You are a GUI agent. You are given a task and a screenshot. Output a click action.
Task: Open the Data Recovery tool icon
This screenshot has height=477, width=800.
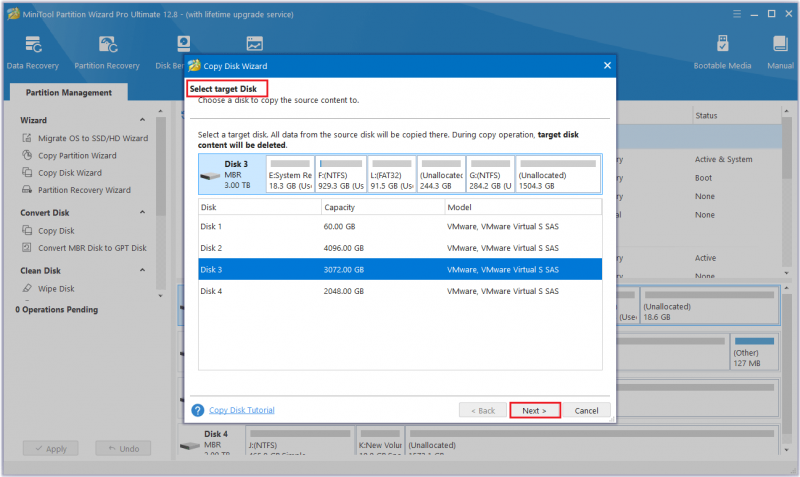33,45
